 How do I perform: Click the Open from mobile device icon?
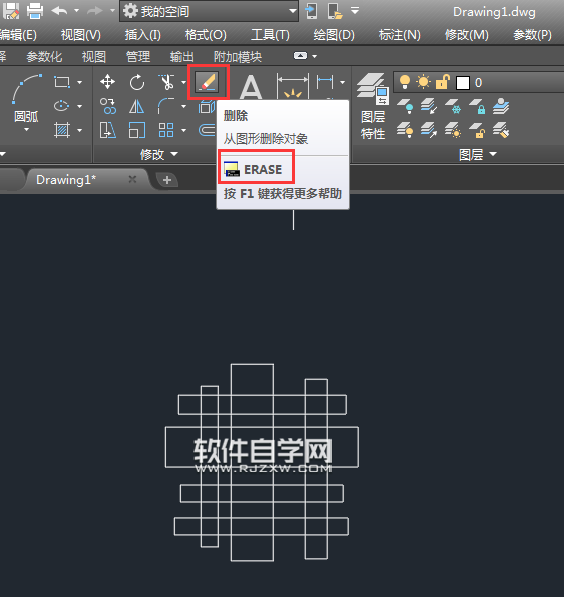click(335, 11)
